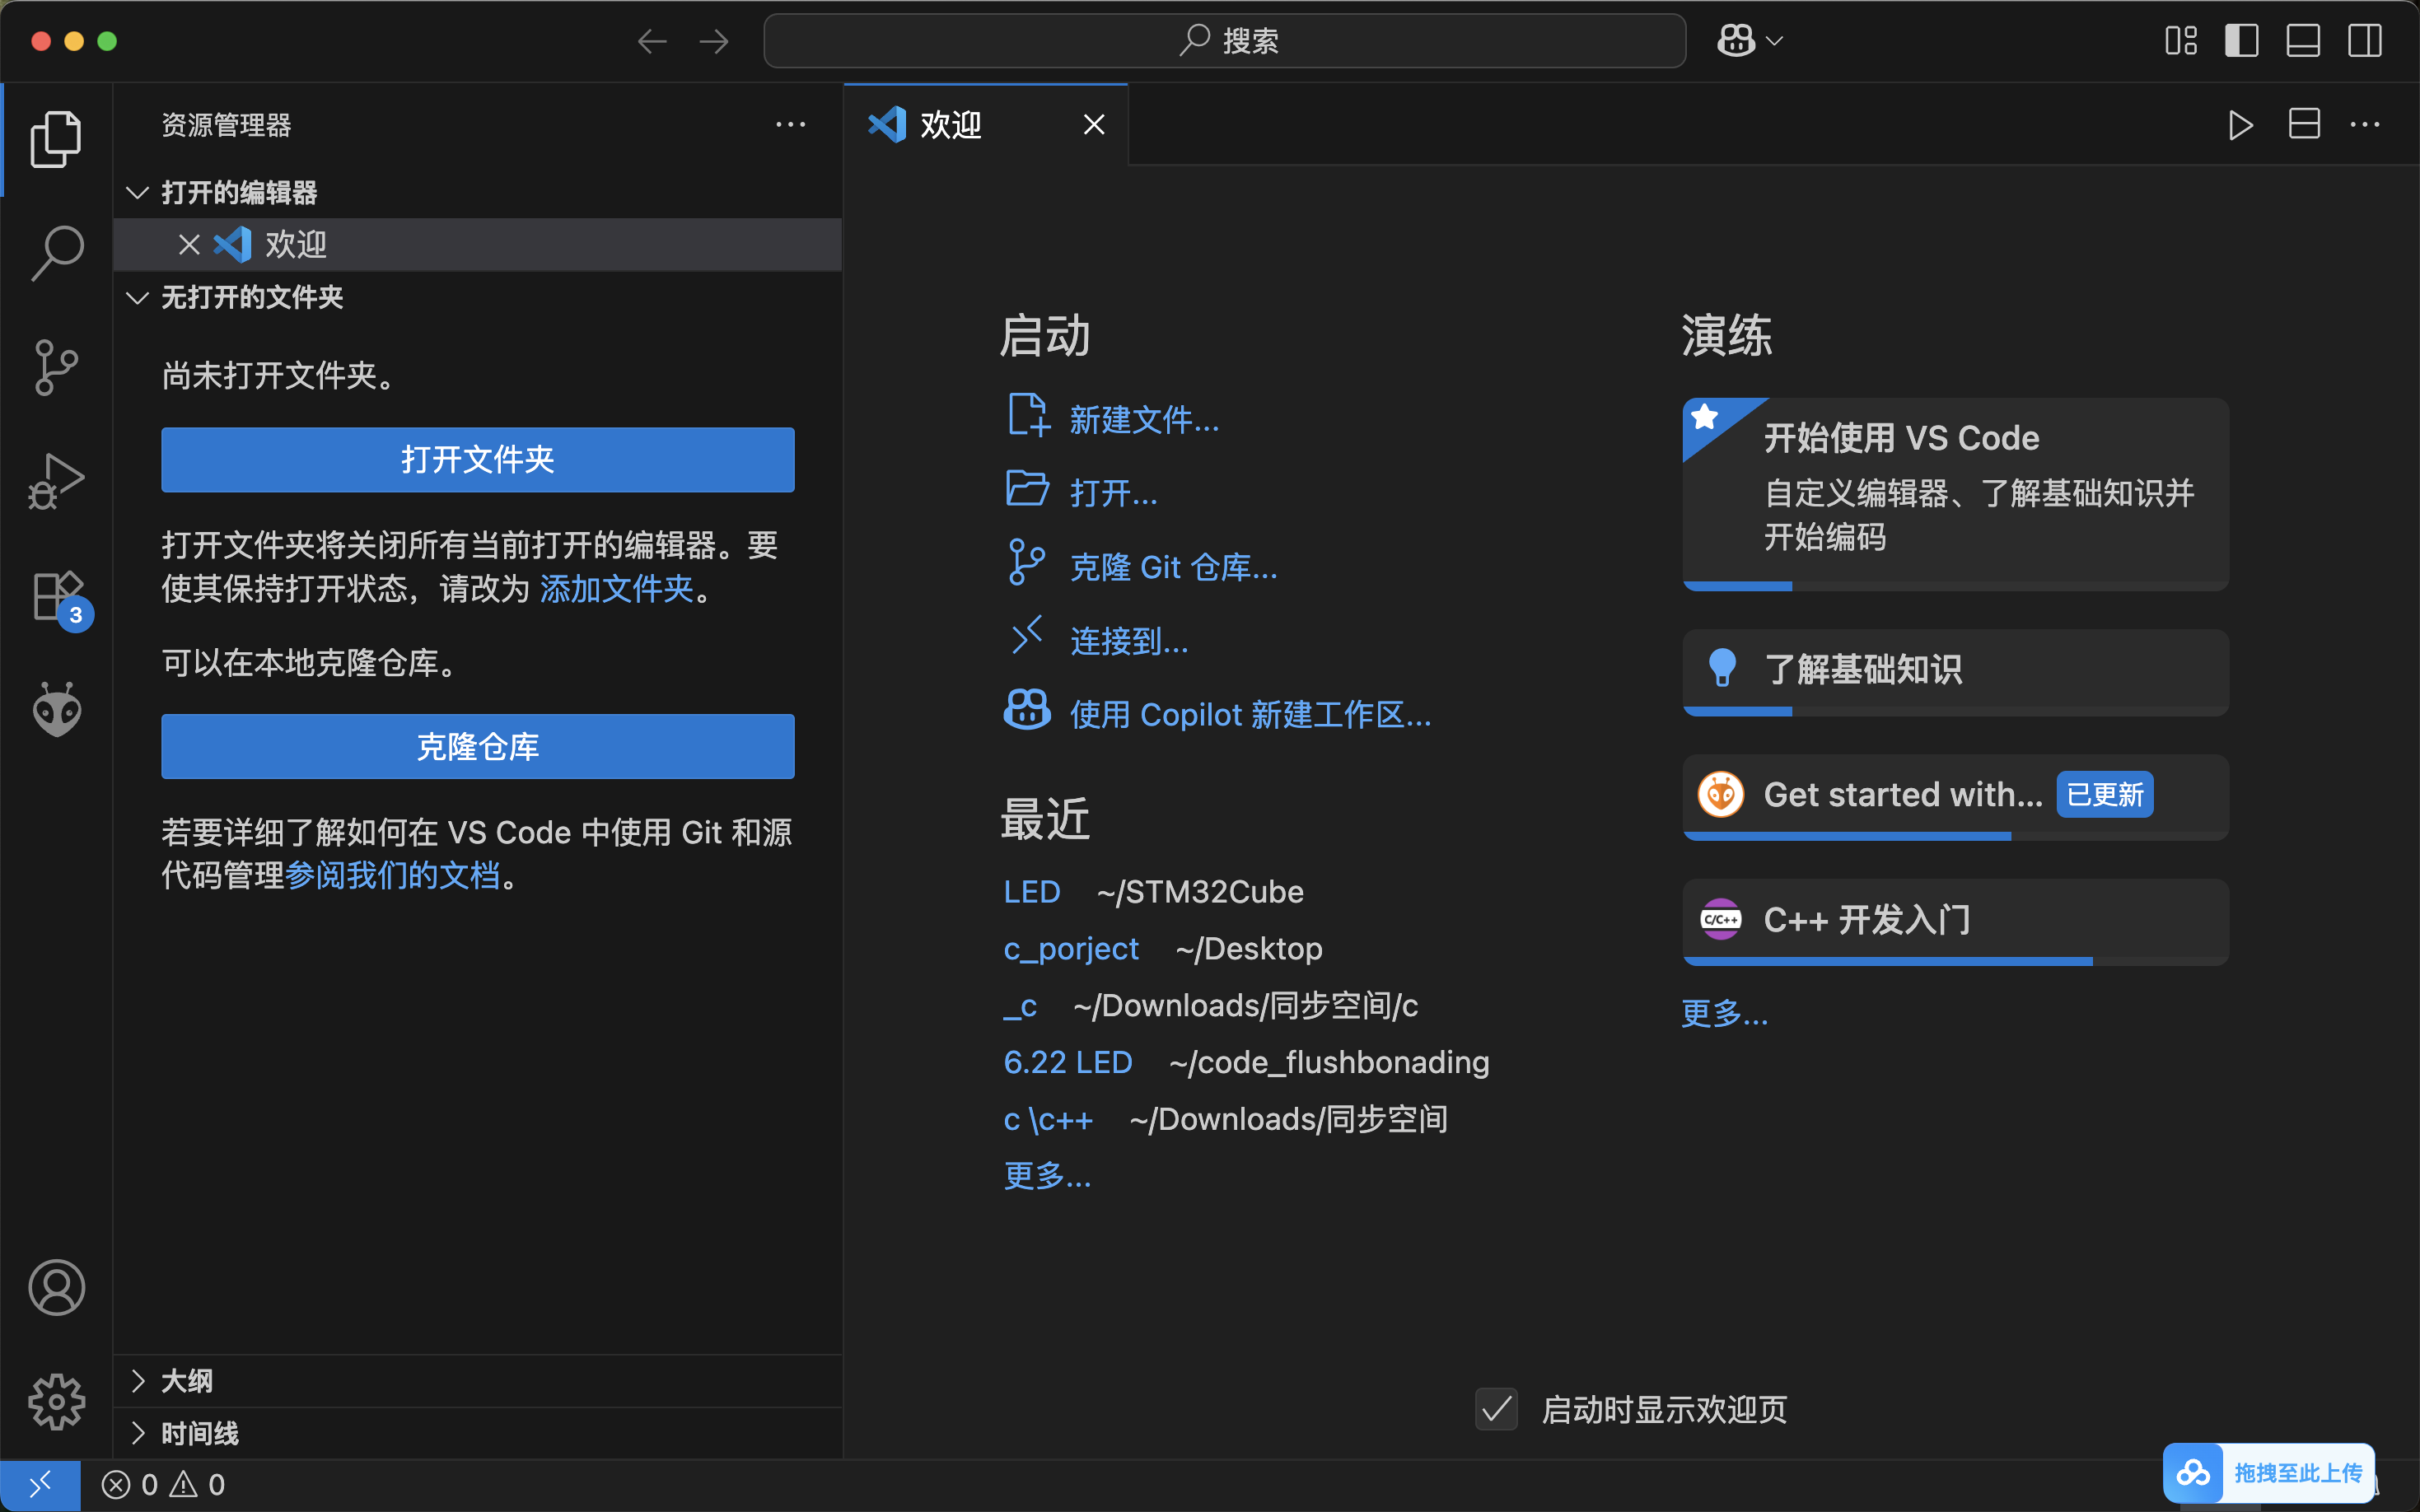Image resolution: width=2420 pixels, height=1512 pixels.
Task: Select the 欢迎 editor tab
Action: [986, 125]
